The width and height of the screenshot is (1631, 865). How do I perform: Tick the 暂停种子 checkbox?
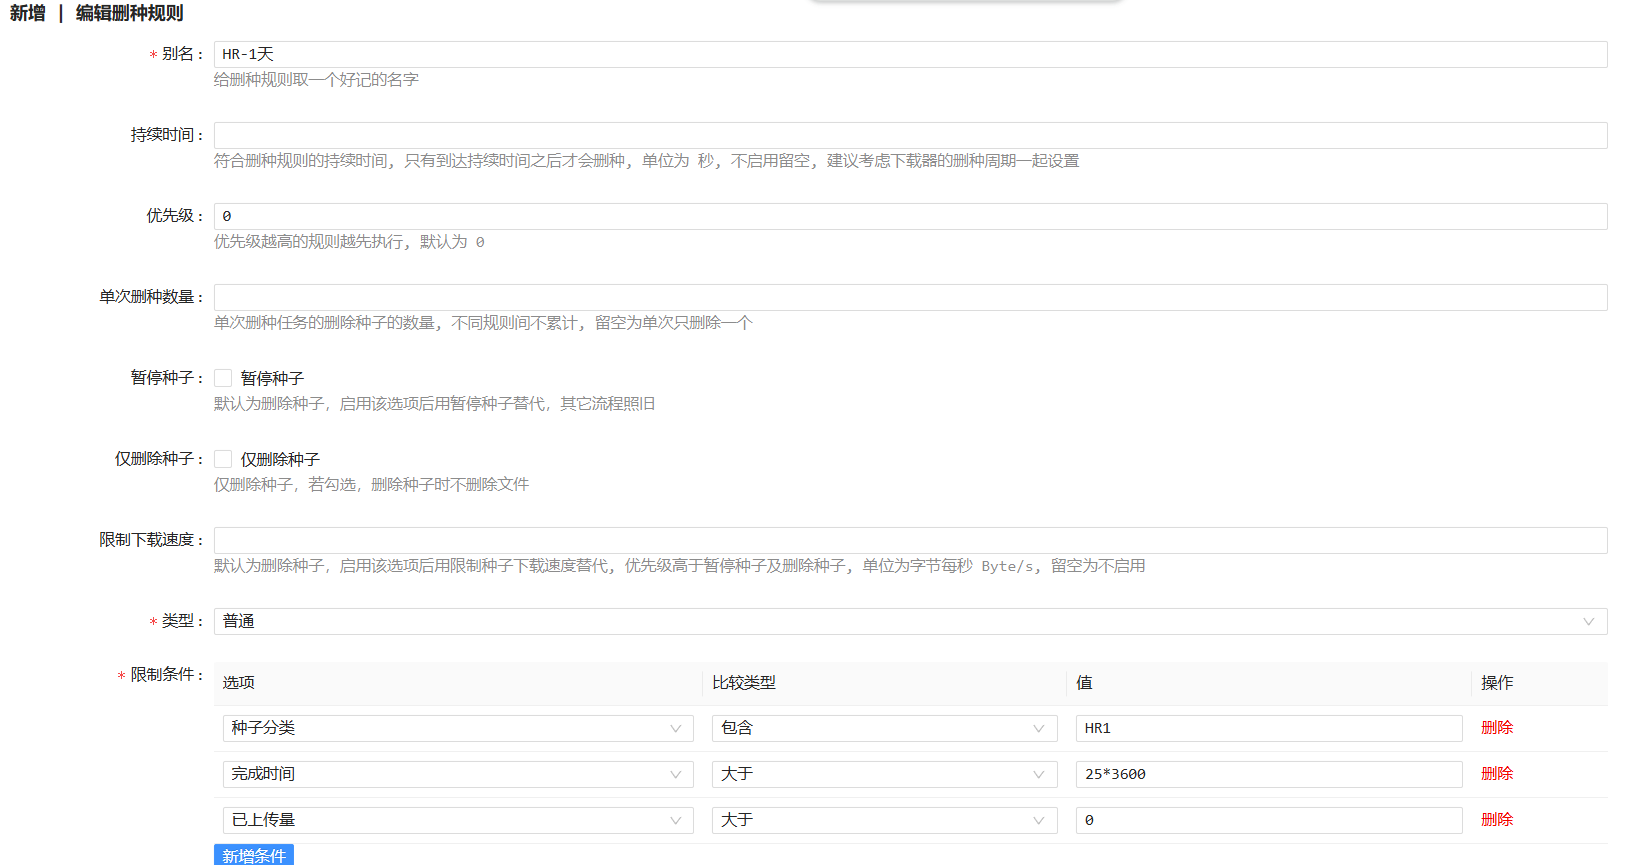(223, 378)
